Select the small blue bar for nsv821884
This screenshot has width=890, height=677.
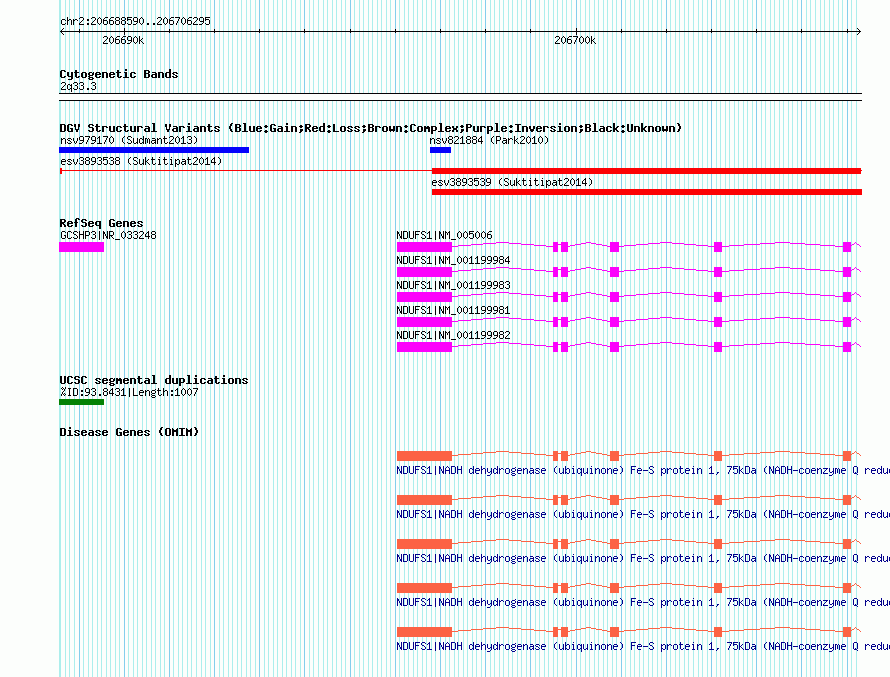tap(440, 150)
